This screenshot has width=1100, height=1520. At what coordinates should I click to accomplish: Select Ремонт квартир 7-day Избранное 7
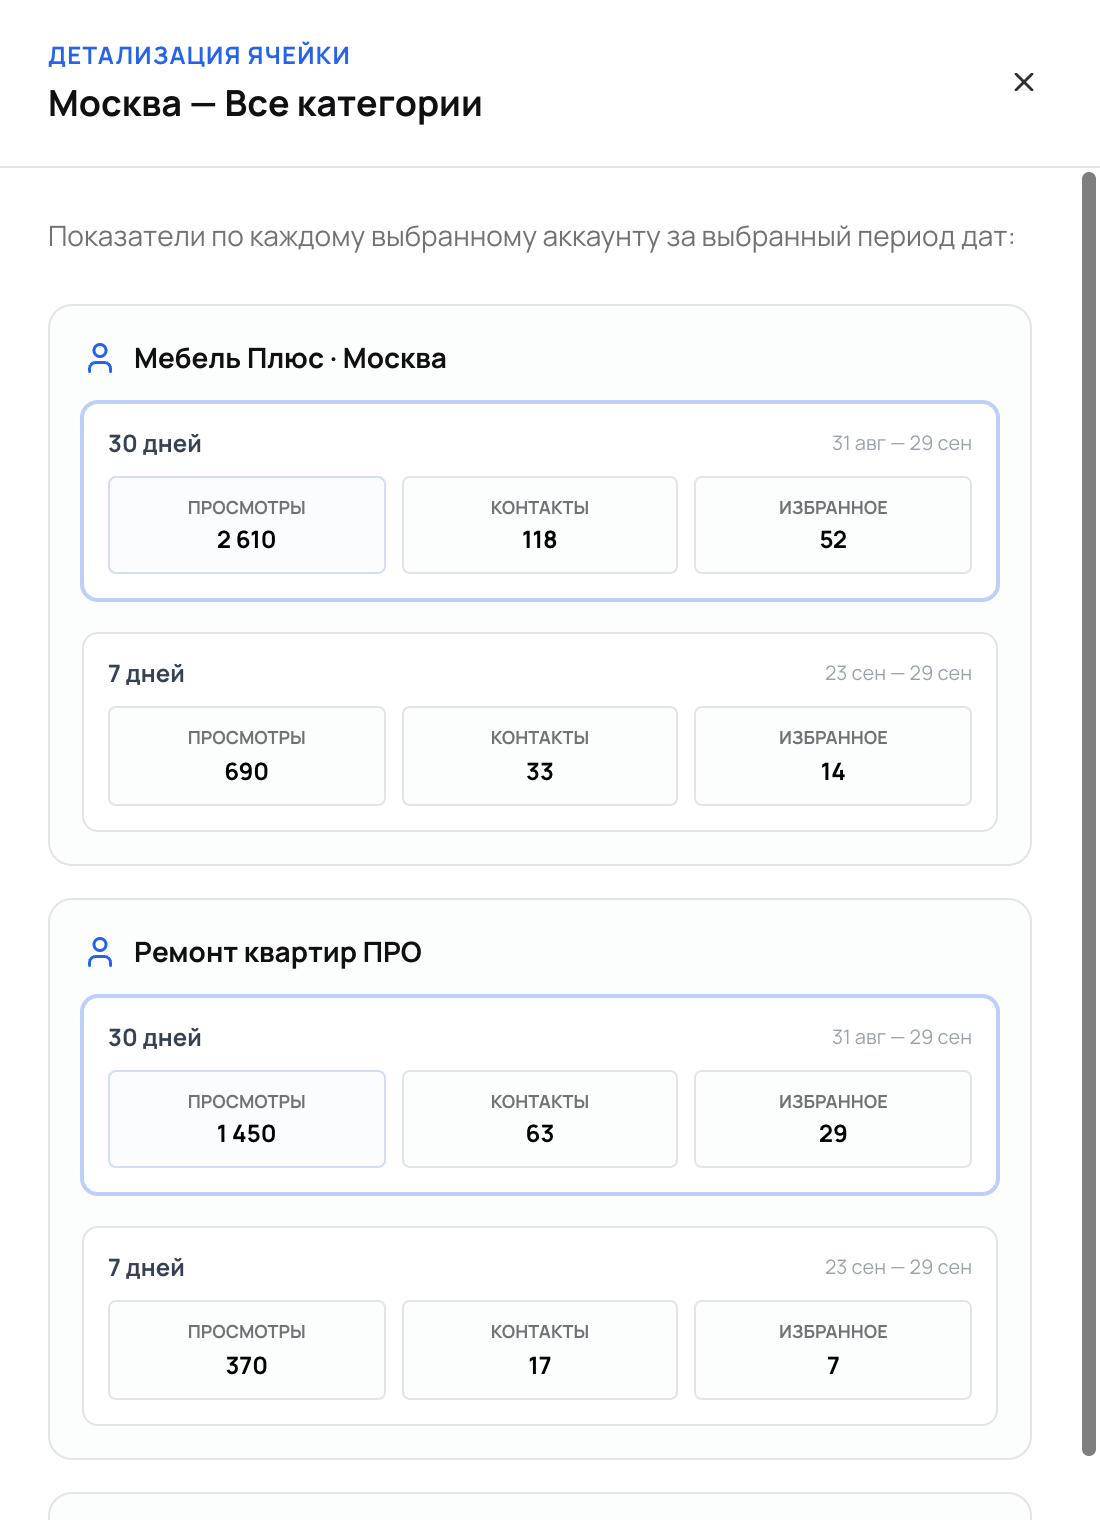click(833, 1350)
